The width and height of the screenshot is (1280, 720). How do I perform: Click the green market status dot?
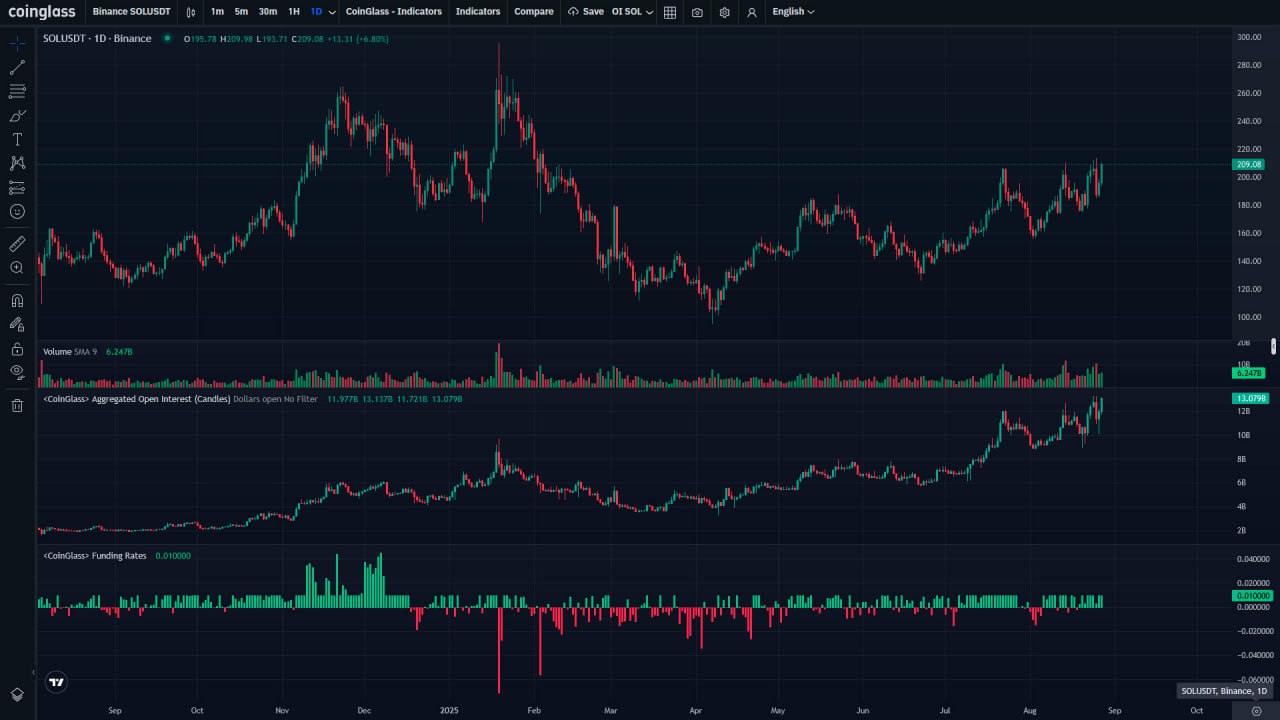pos(167,39)
